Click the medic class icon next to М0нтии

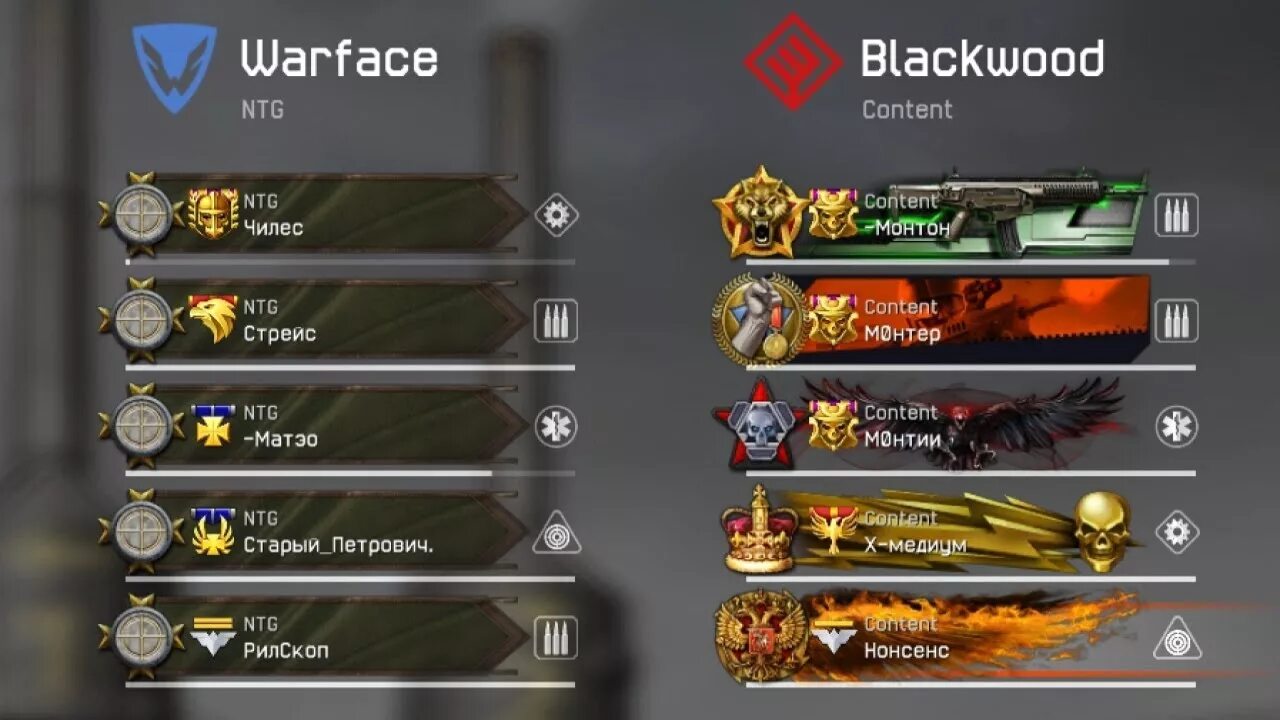[1177, 427]
